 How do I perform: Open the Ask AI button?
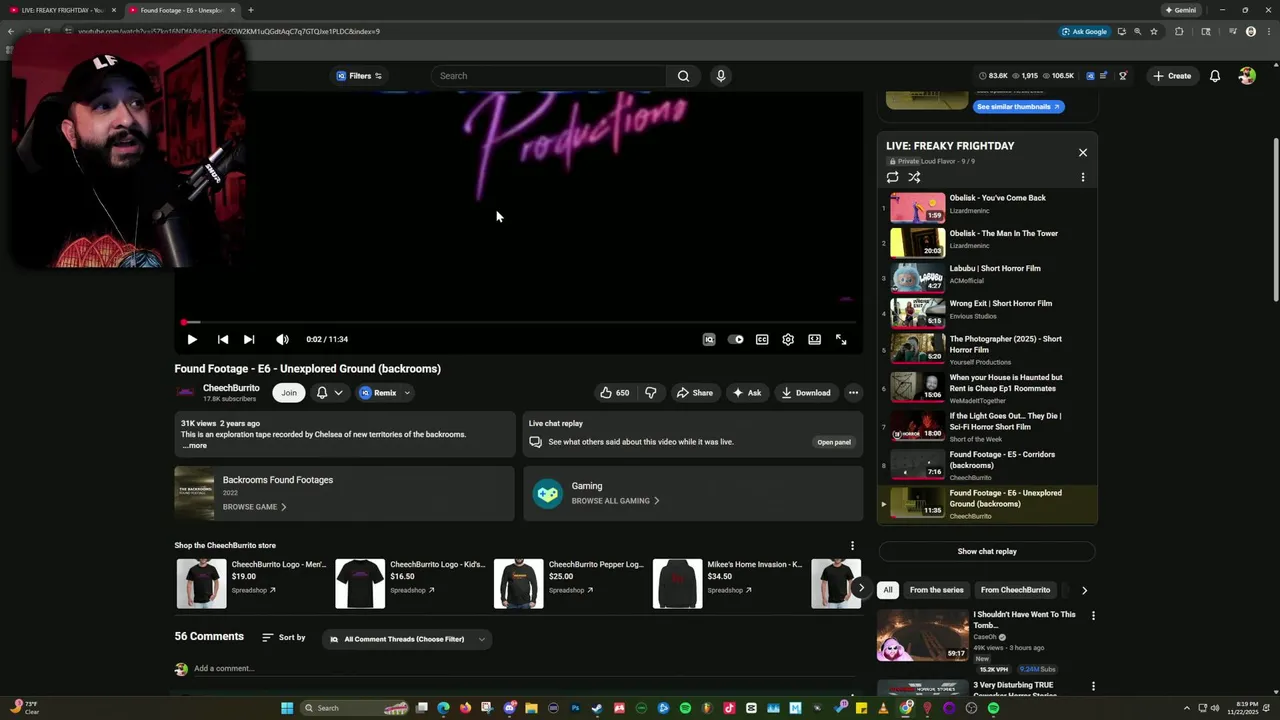(x=747, y=393)
